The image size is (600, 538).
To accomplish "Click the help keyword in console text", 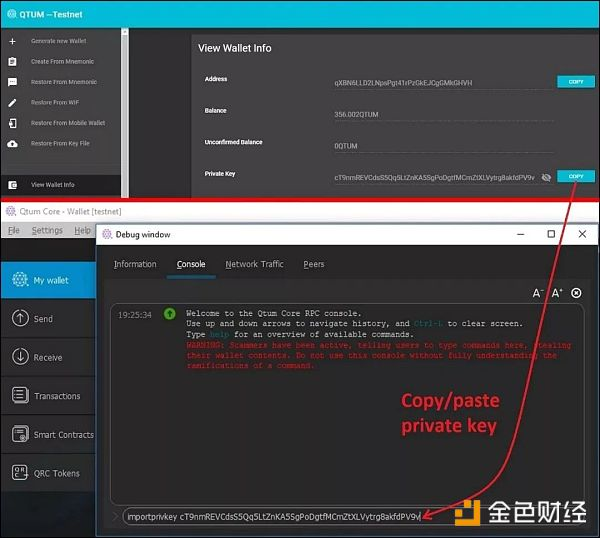I will tap(219, 334).
